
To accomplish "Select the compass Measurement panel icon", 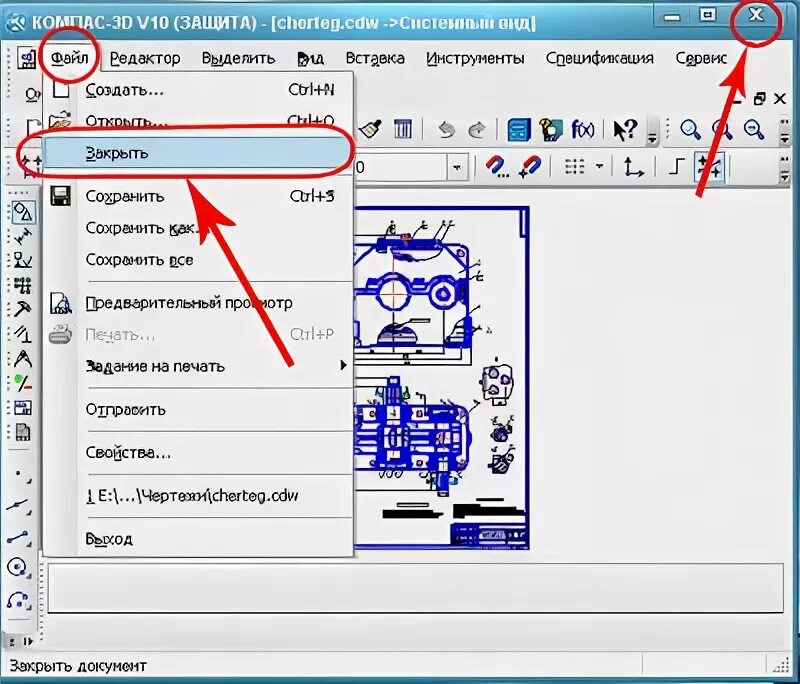I will pos(23,359).
